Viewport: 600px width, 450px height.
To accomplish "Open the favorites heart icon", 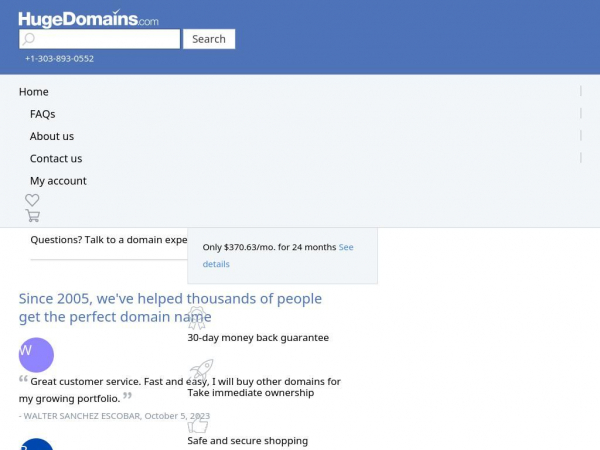I will click(x=32, y=200).
